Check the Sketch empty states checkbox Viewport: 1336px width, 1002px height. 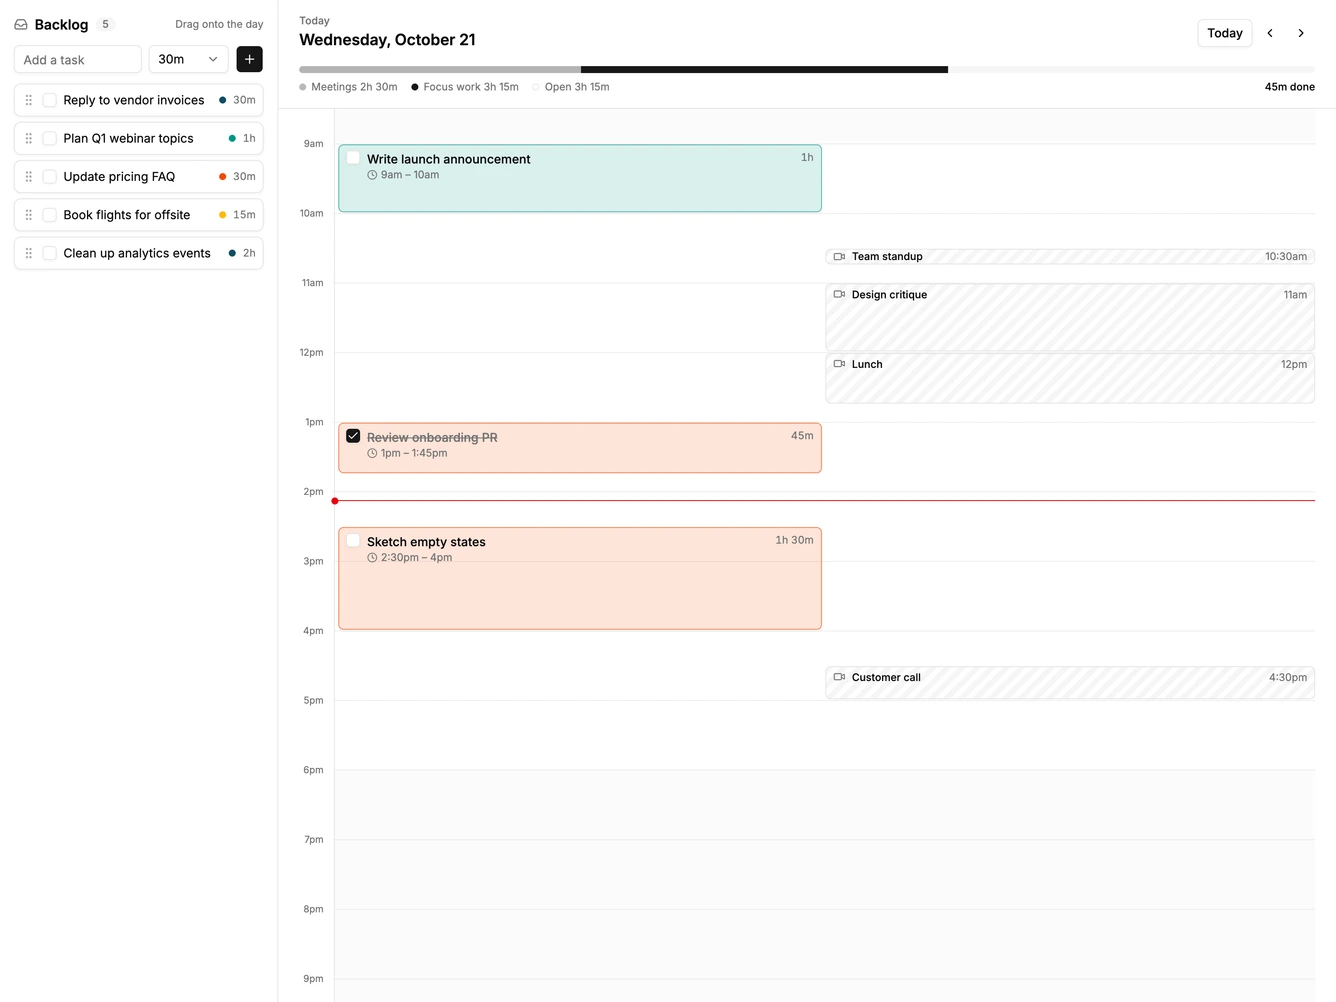point(353,541)
